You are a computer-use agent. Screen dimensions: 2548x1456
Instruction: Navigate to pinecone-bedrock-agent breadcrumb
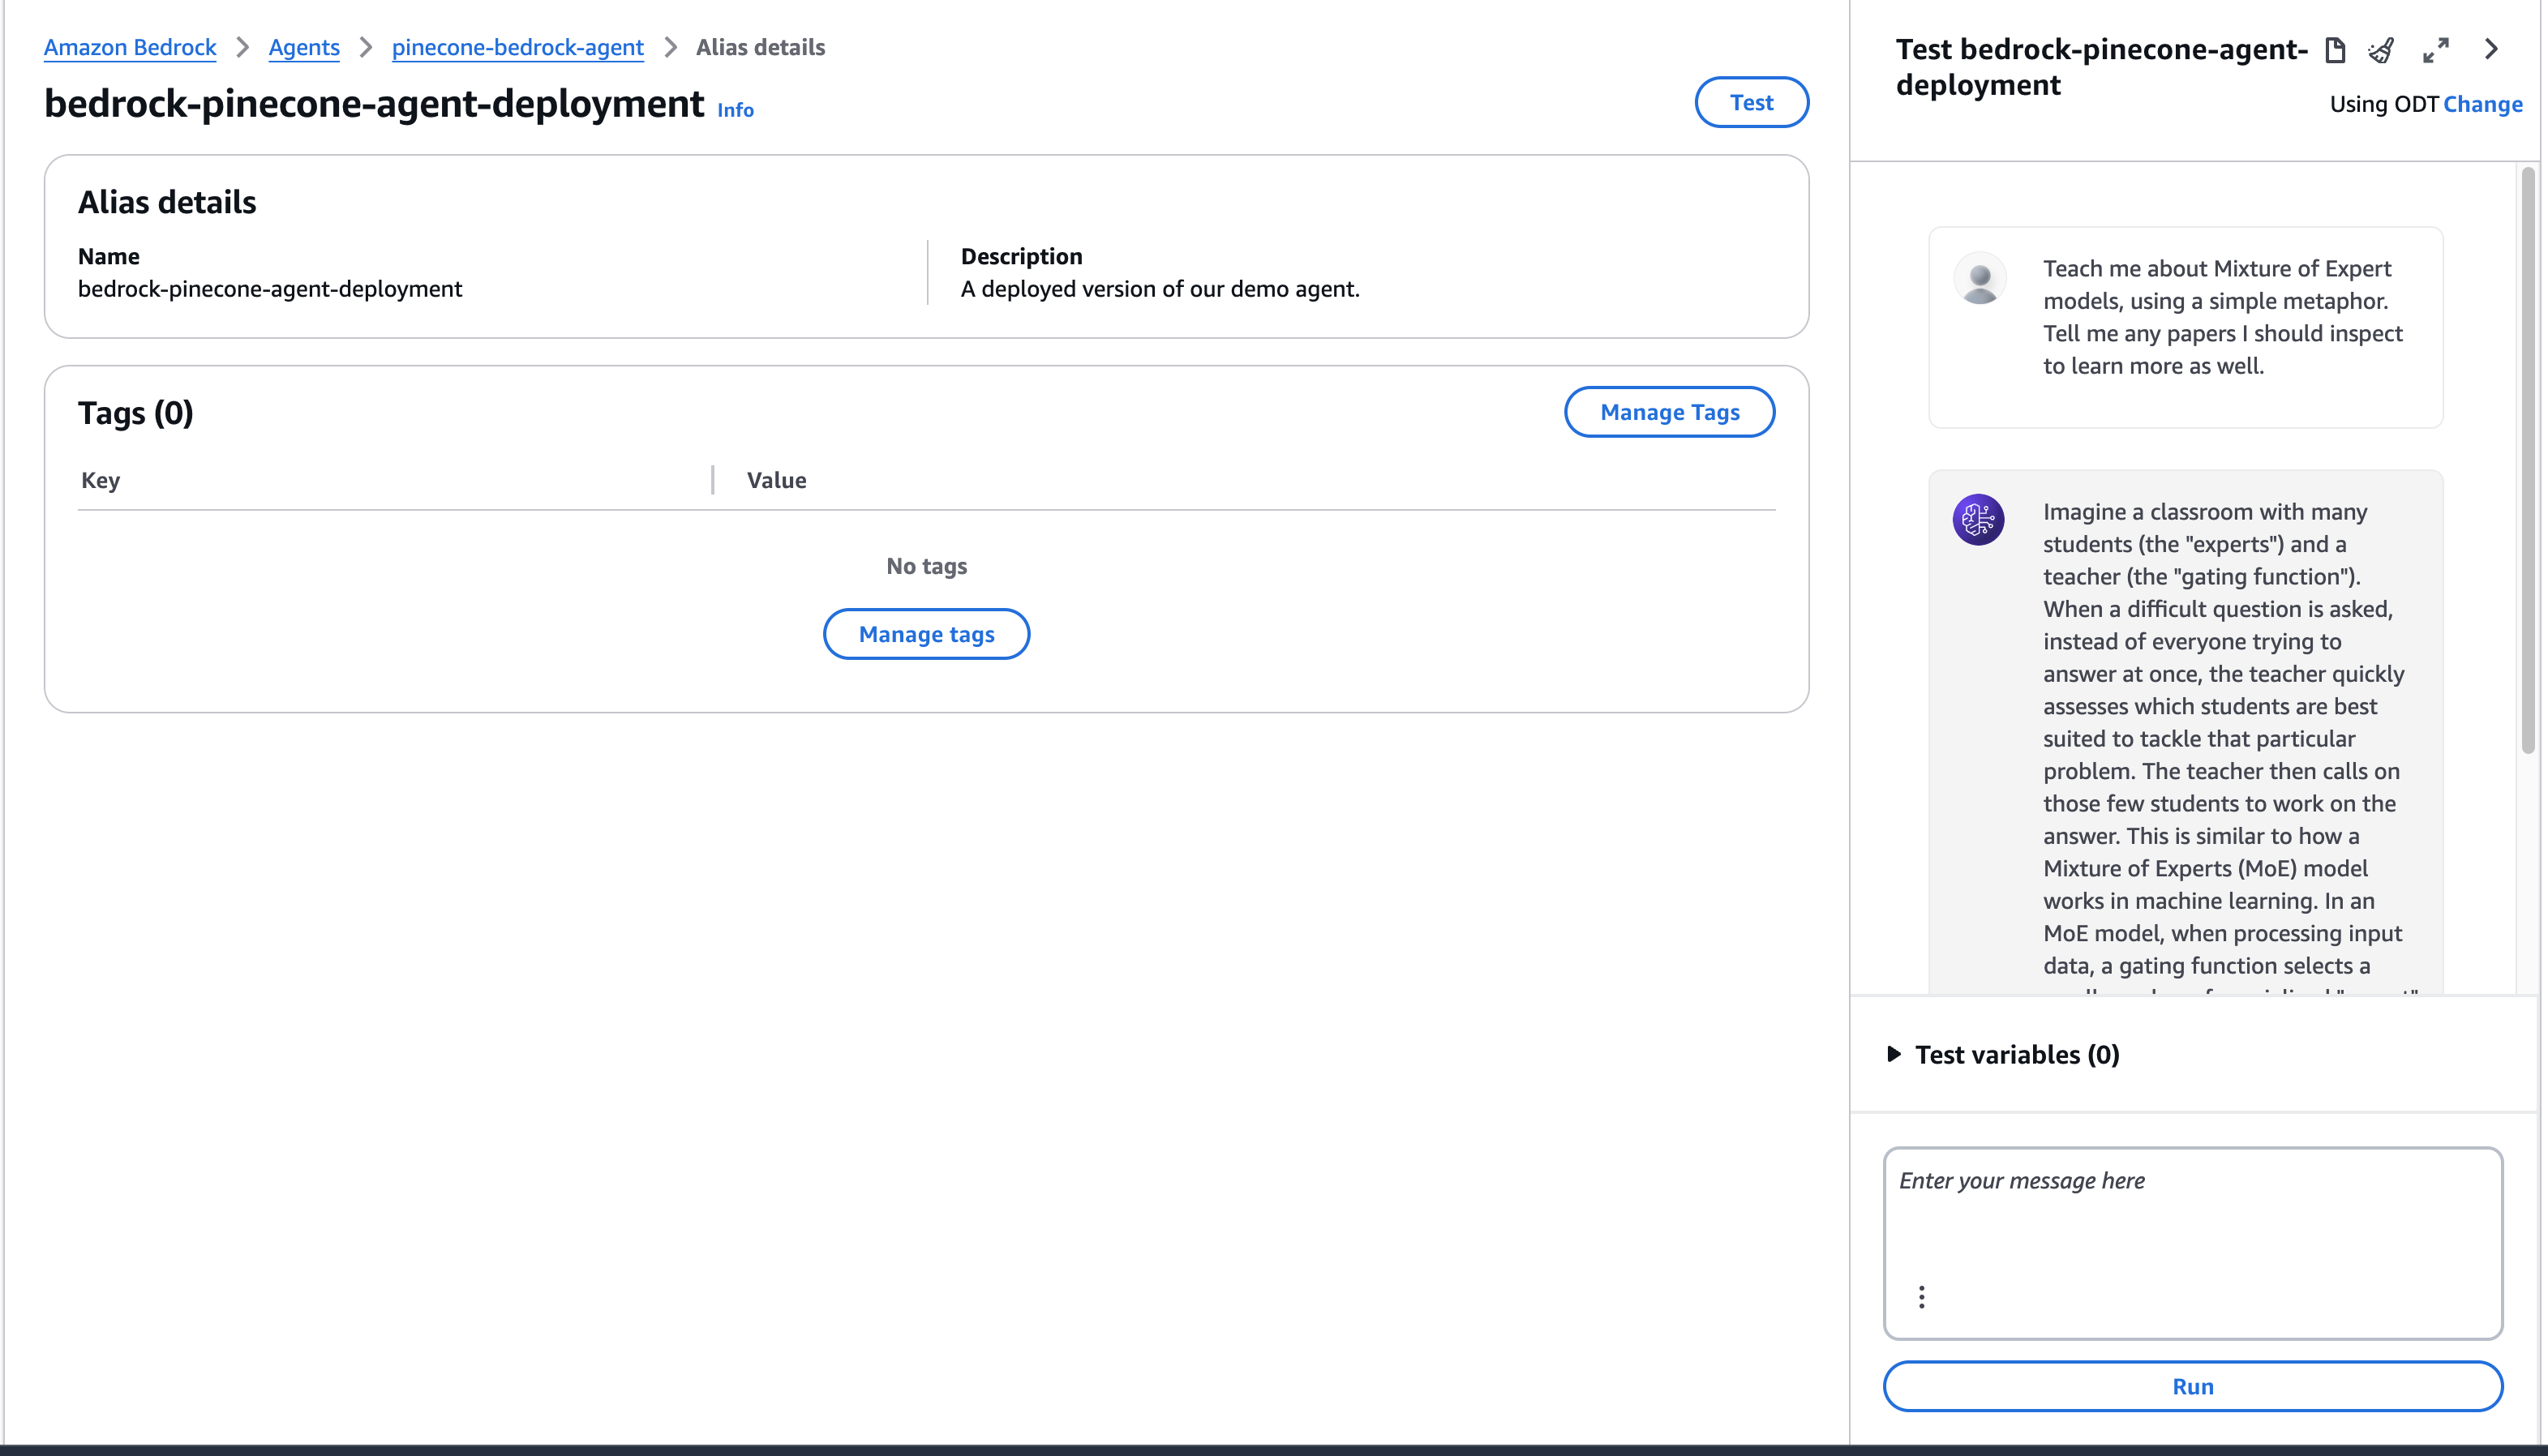pos(517,47)
